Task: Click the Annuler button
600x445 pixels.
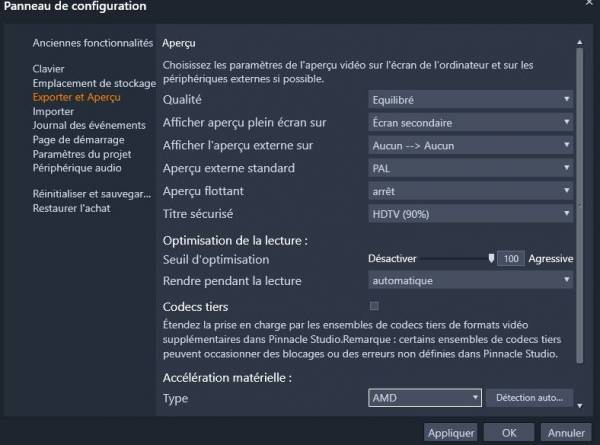Action: pyautogui.click(x=566, y=433)
